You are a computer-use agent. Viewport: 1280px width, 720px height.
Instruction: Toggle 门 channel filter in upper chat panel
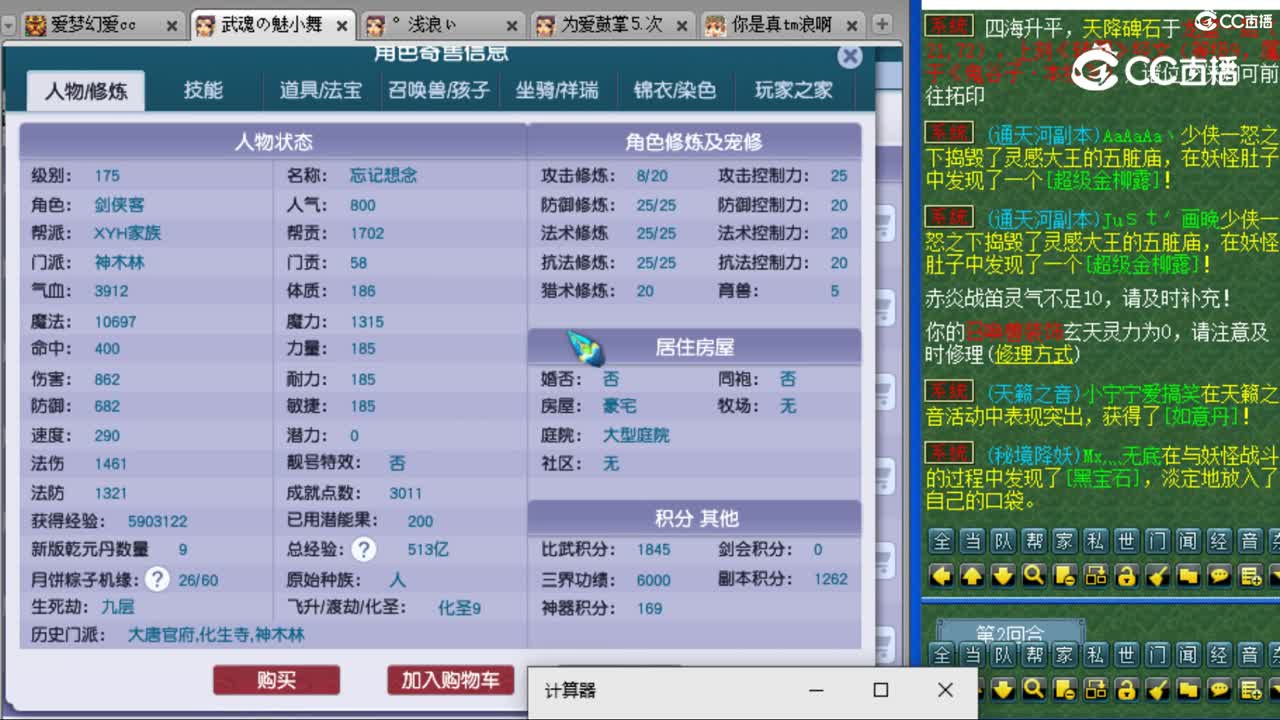pos(1158,542)
